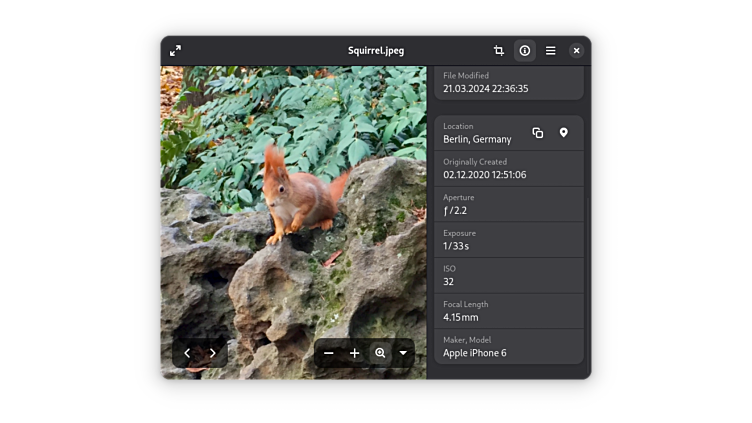The width and height of the screenshot is (752, 423).
Task: Select the File Modified date row
Action: tap(509, 83)
